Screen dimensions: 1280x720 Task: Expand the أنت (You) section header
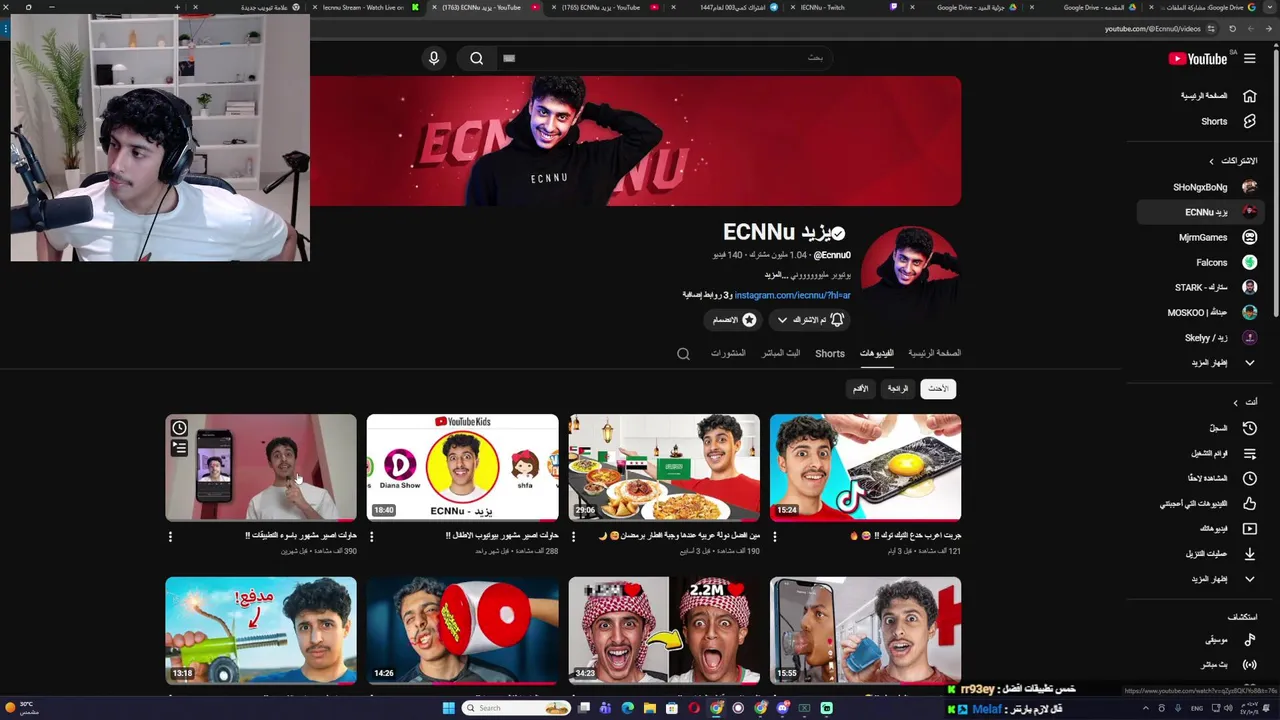point(1245,402)
